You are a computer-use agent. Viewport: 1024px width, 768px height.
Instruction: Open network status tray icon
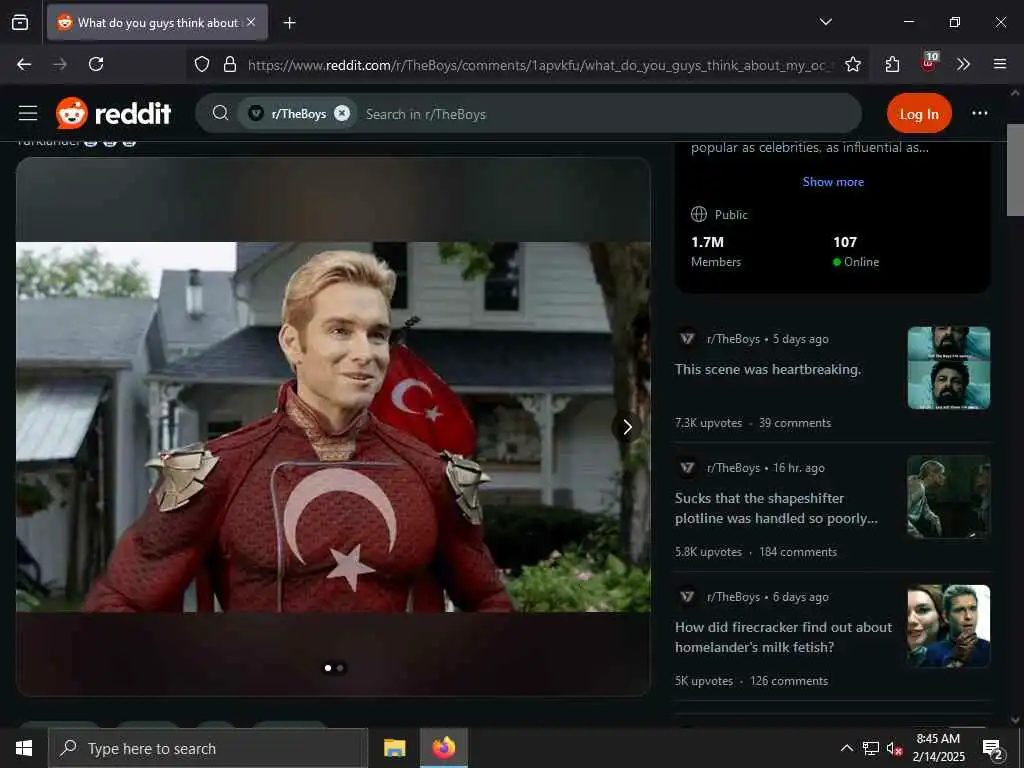[871, 748]
